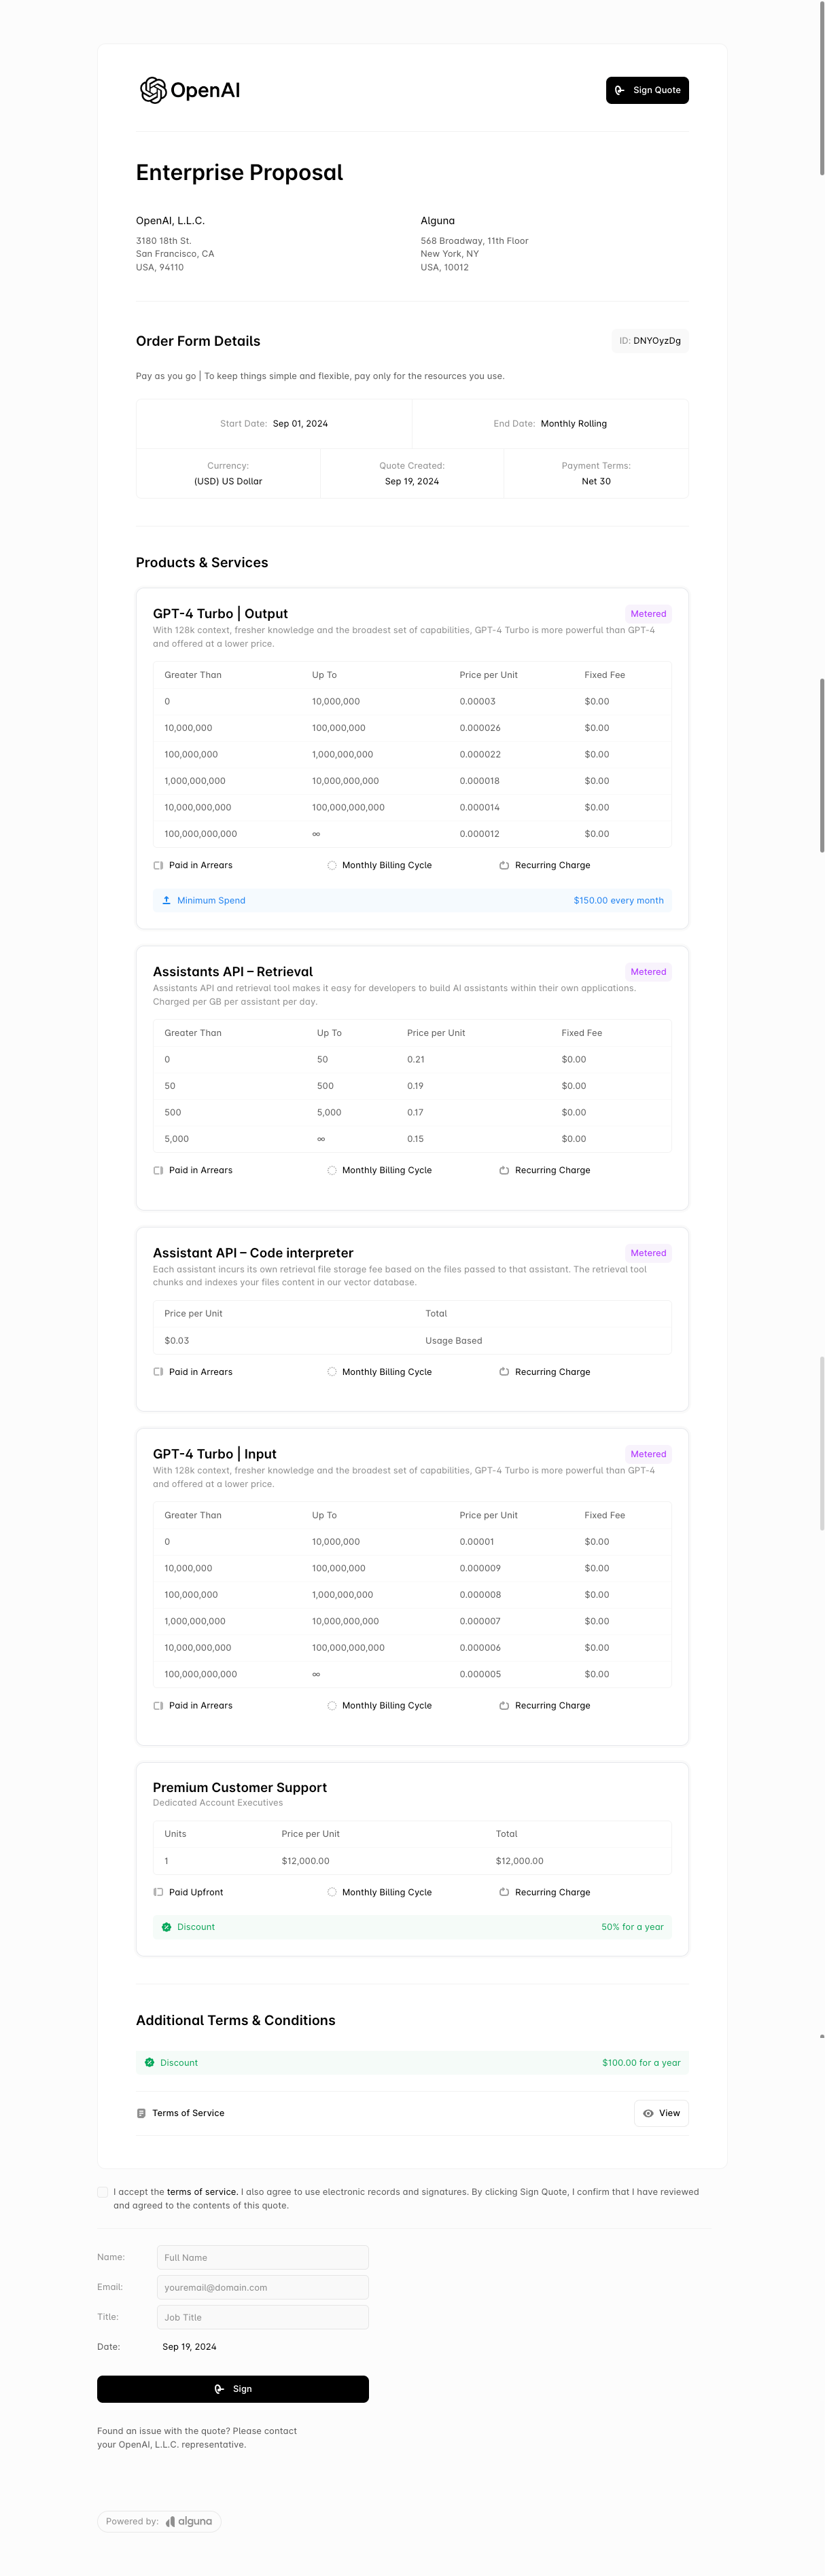Focus the Job Title input field
This screenshot has width=825, height=2576.
coord(263,2317)
